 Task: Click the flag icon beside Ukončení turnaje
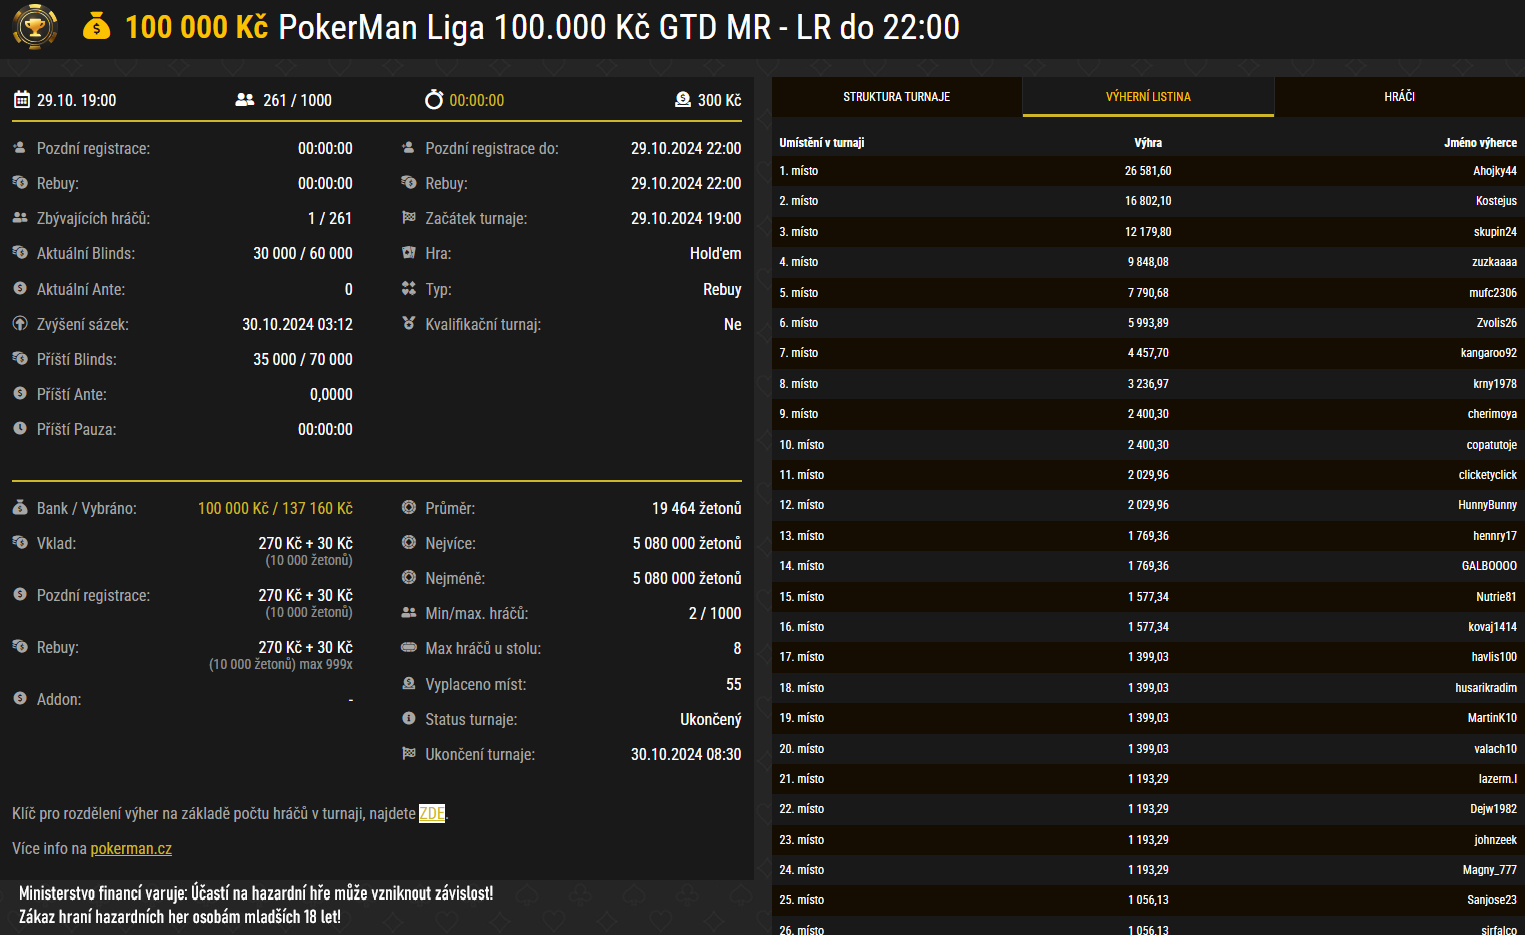(x=408, y=753)
